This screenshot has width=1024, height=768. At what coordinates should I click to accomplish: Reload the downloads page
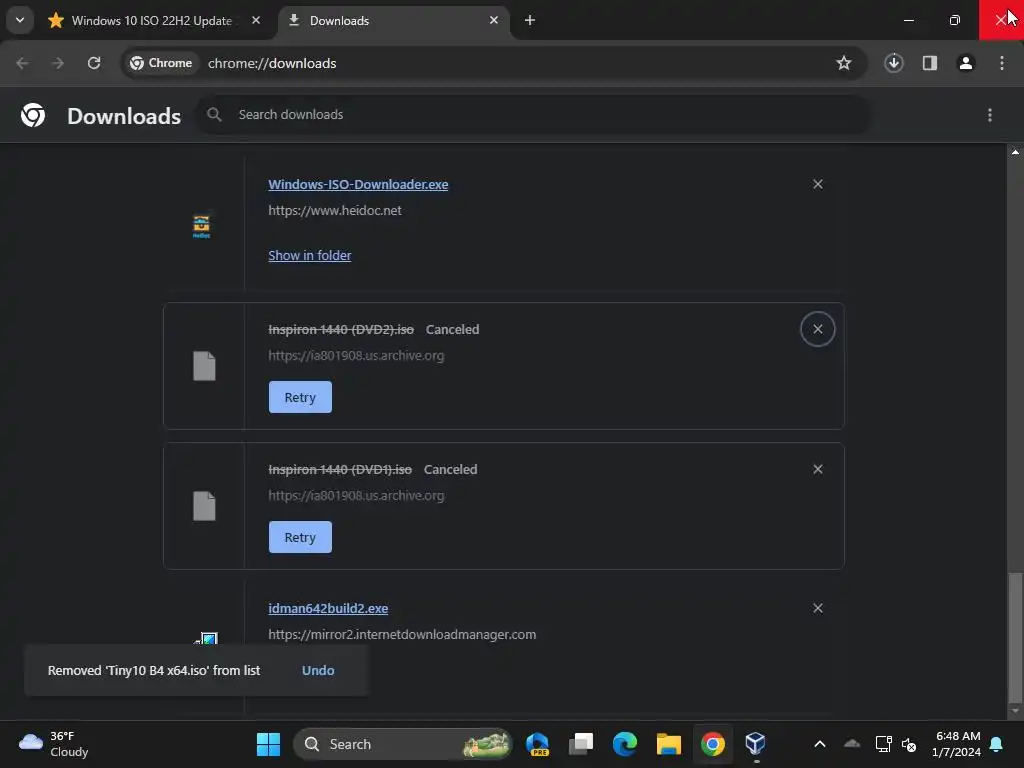click(94, 63)
